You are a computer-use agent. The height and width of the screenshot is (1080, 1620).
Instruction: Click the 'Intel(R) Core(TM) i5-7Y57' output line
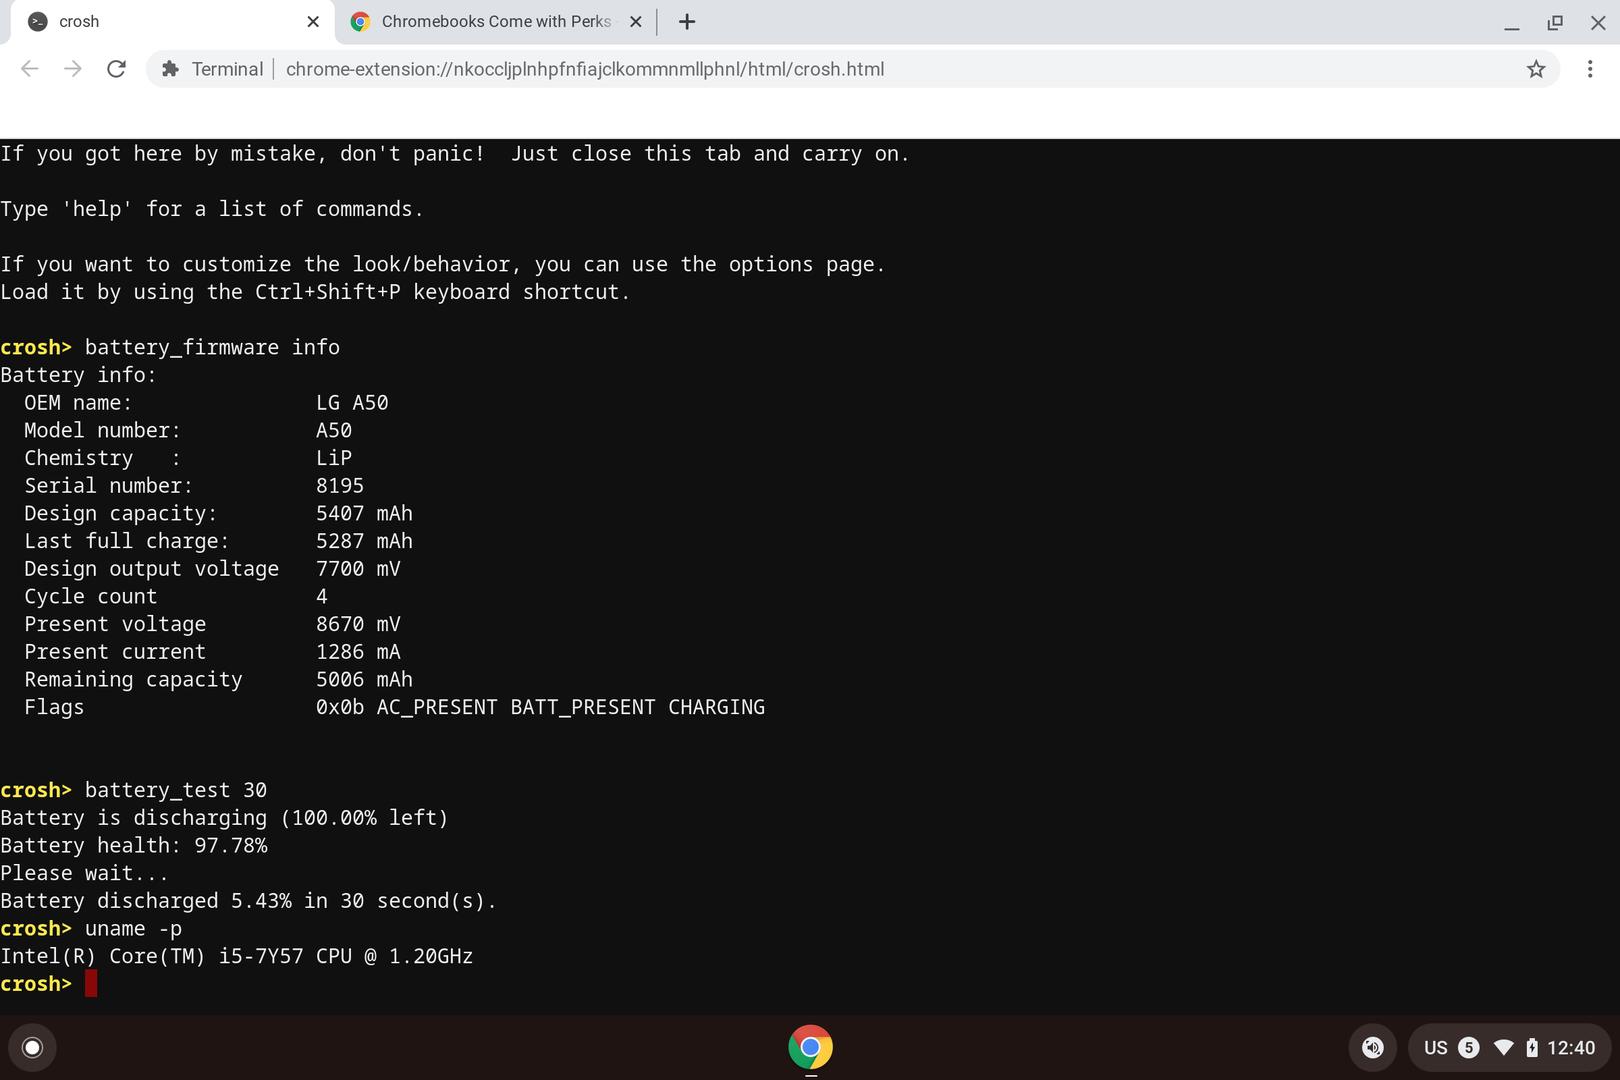click(237, 956)
